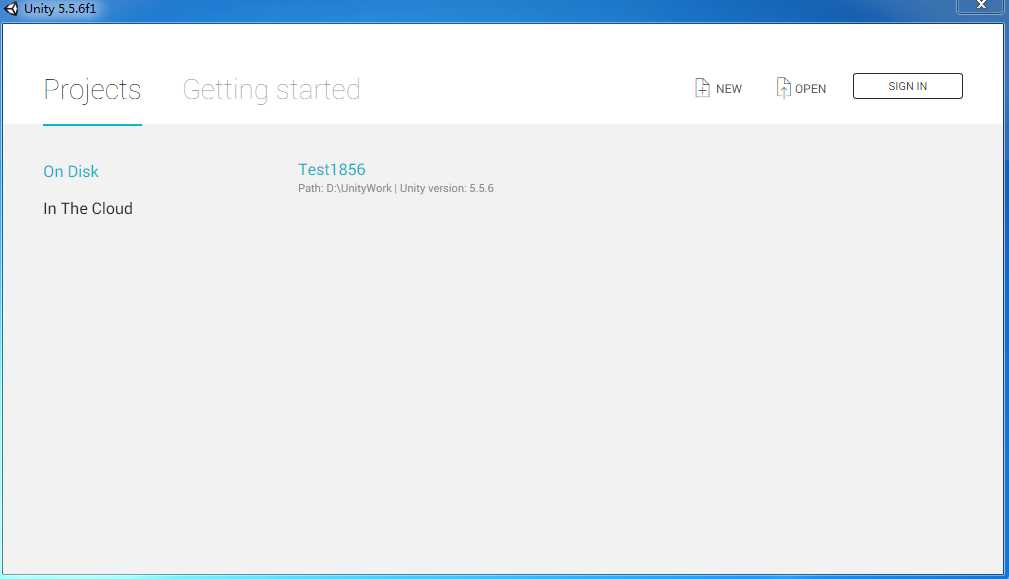The height and width of the screenshot is (579, 1009).
Task: Click the NEW project document icon
Action: tap(702, 87)
